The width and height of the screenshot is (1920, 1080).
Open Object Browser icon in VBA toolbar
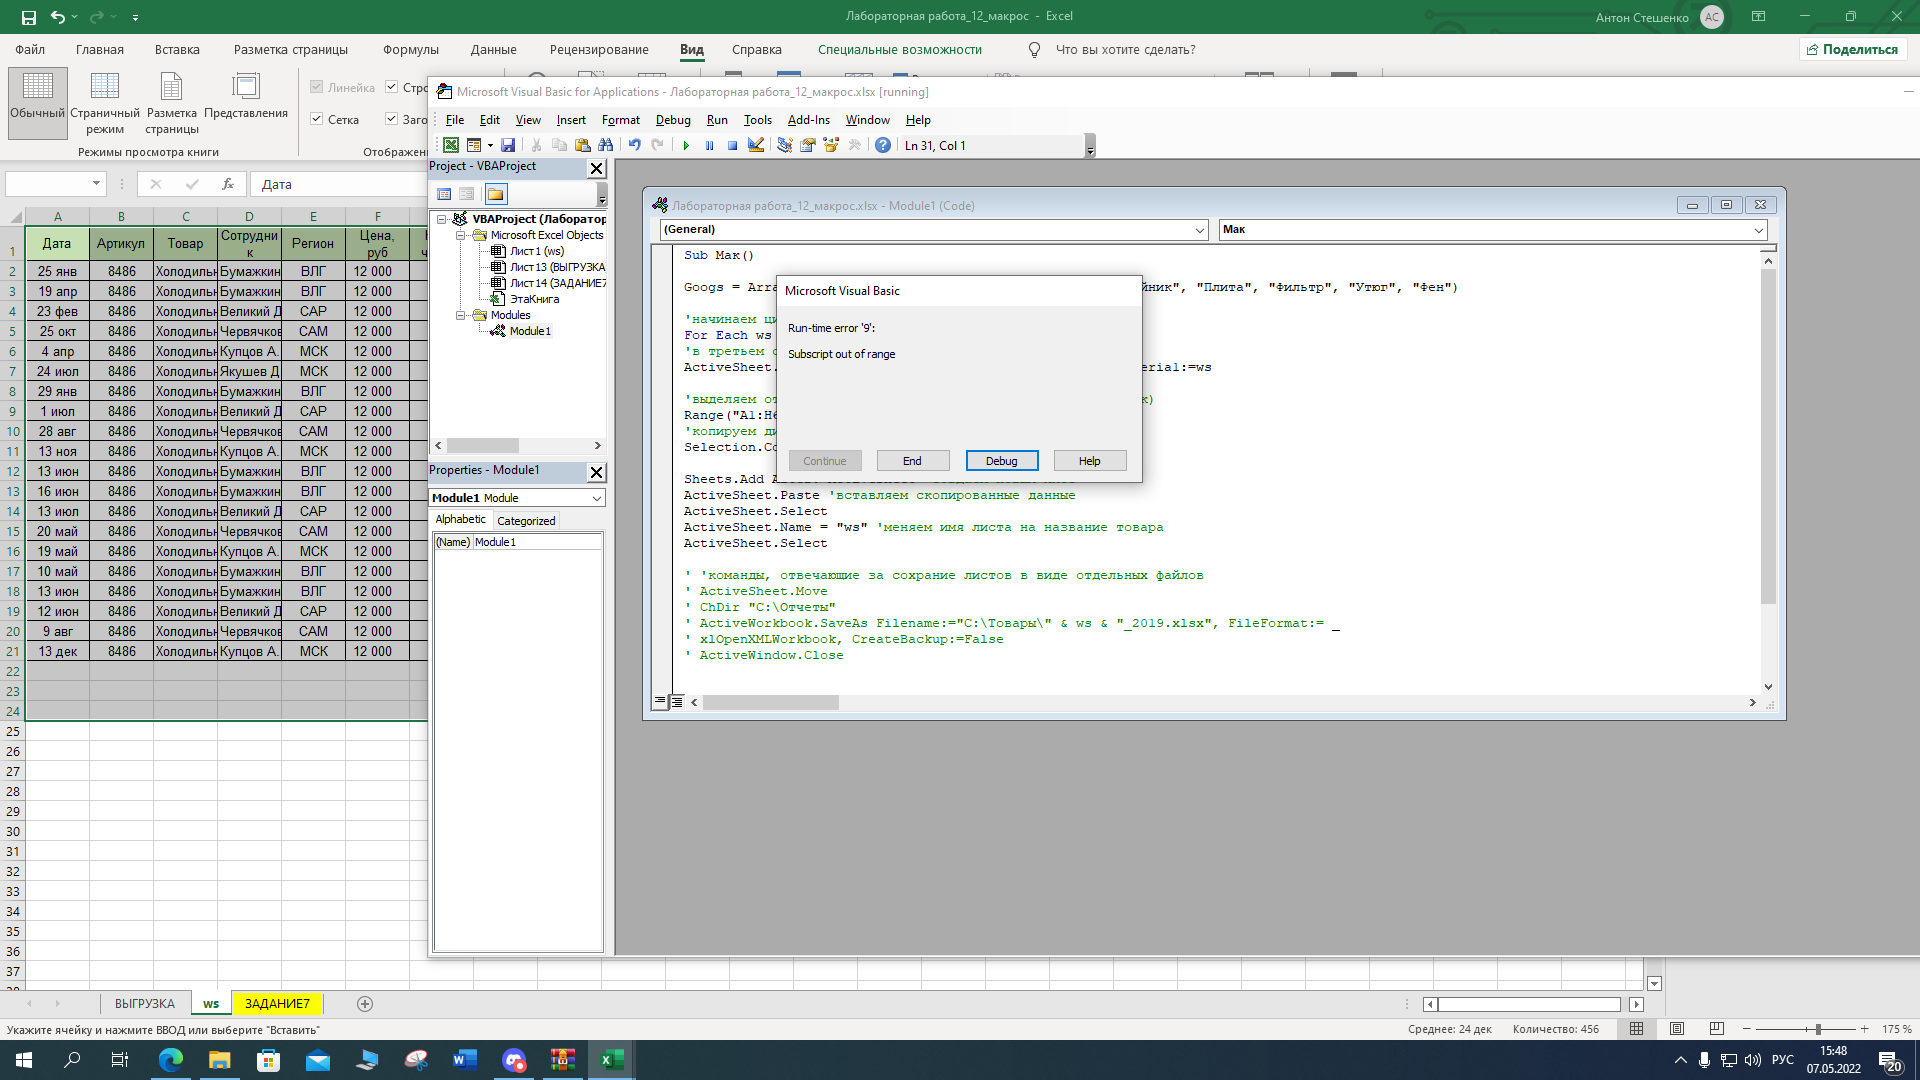pyautogui.click(x=831, y=145)
